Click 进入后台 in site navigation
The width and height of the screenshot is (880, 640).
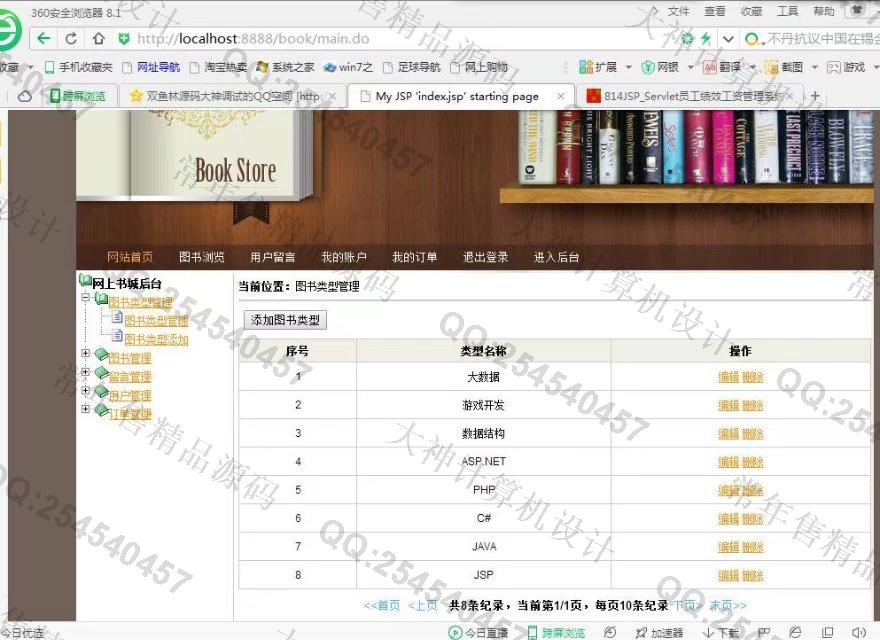tap(556, 257)
